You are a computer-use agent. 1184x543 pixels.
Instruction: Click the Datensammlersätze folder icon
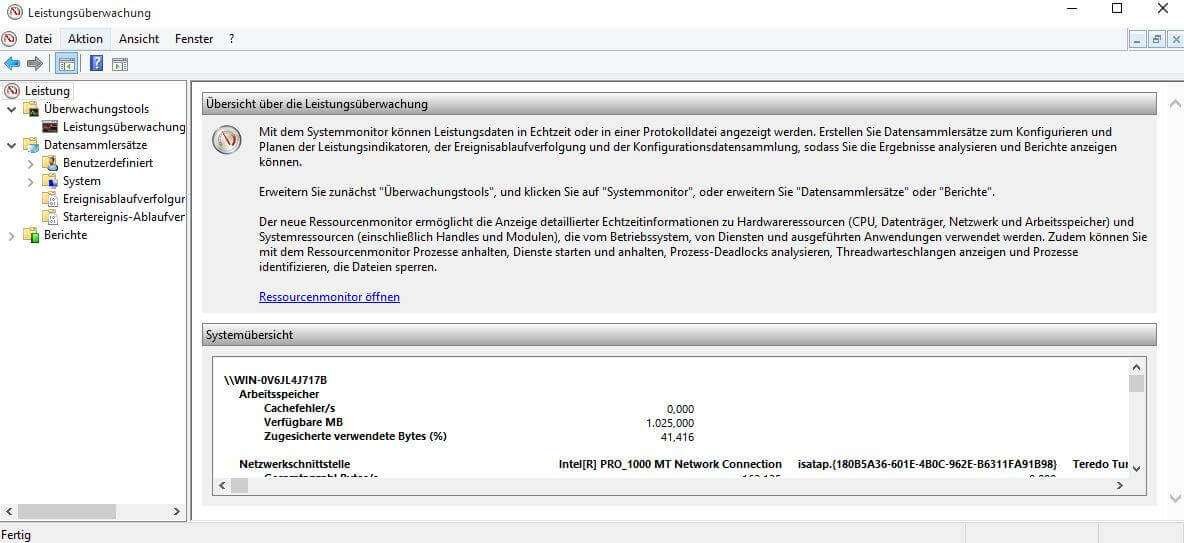31,145
